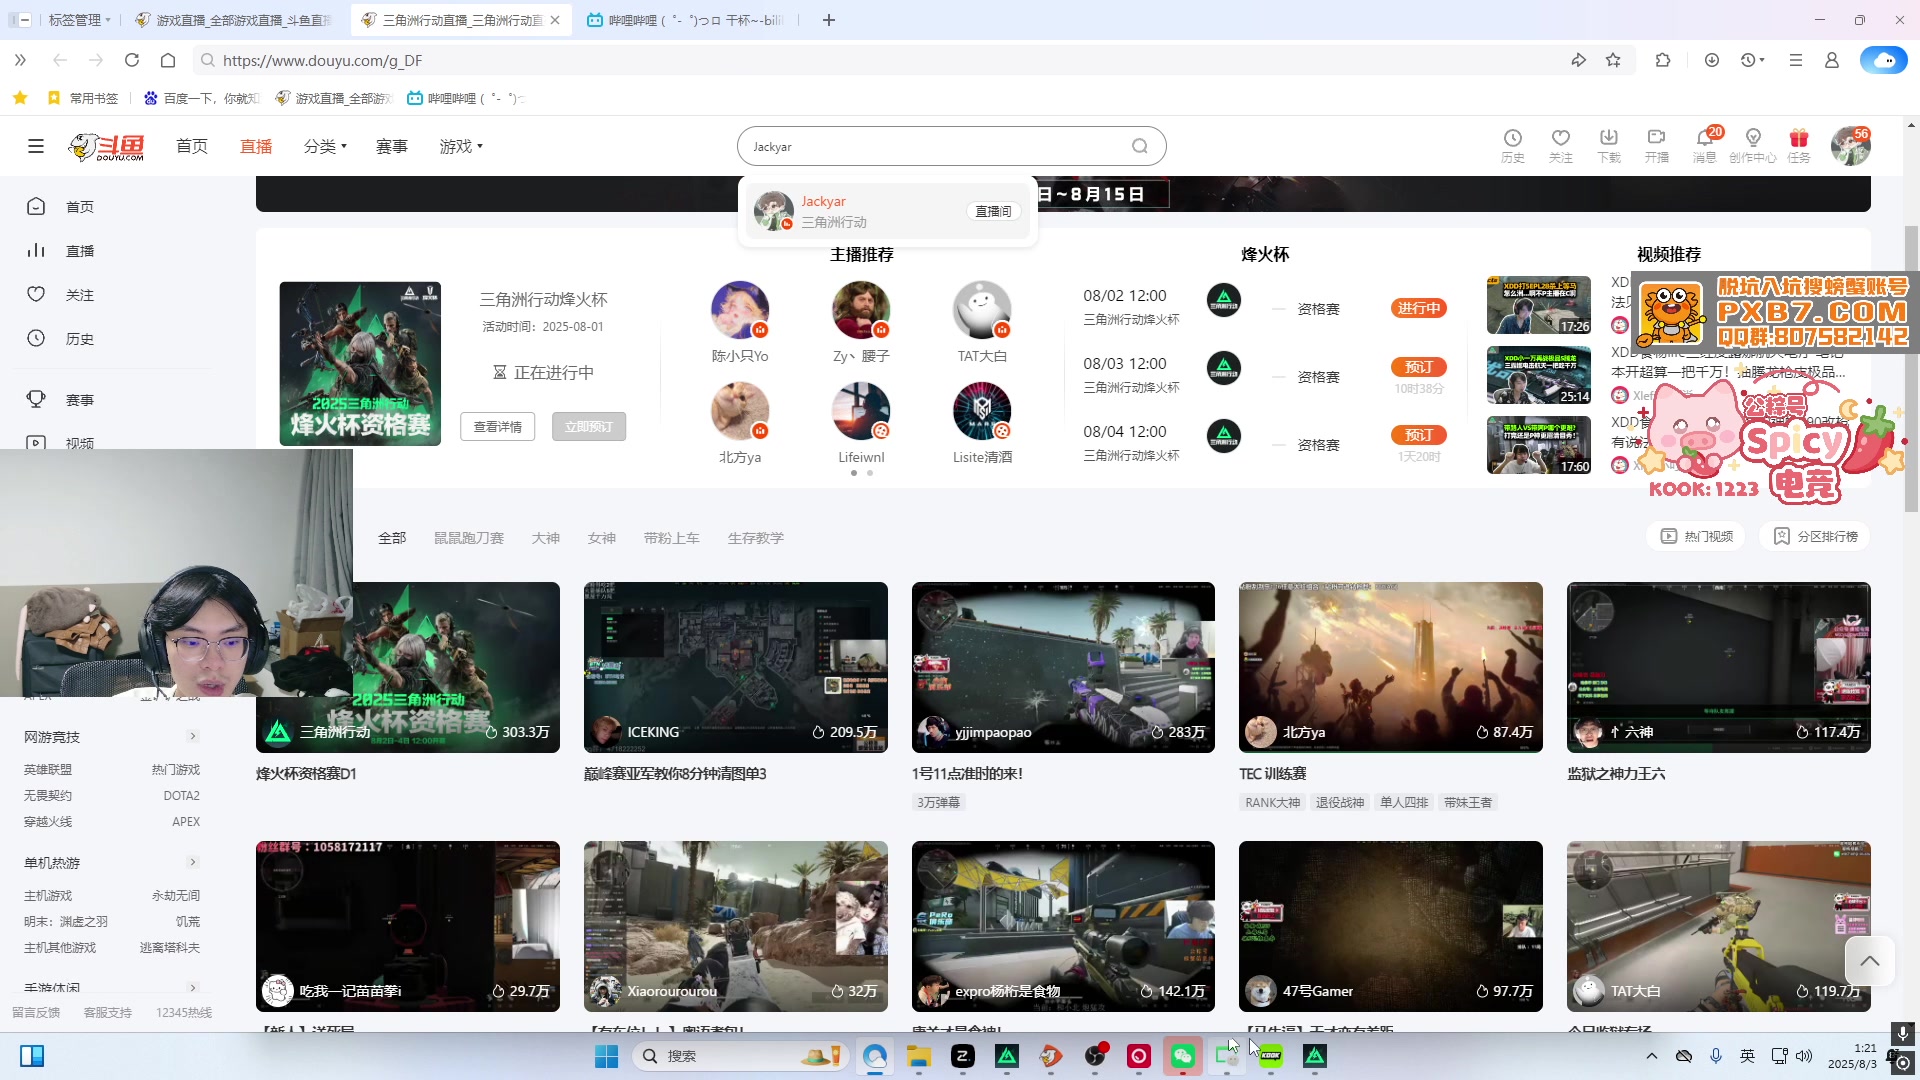Click the 开播 start-streaming icon
The width and height of the screenshot is (1920, 1080).
tap(1656, 145)
